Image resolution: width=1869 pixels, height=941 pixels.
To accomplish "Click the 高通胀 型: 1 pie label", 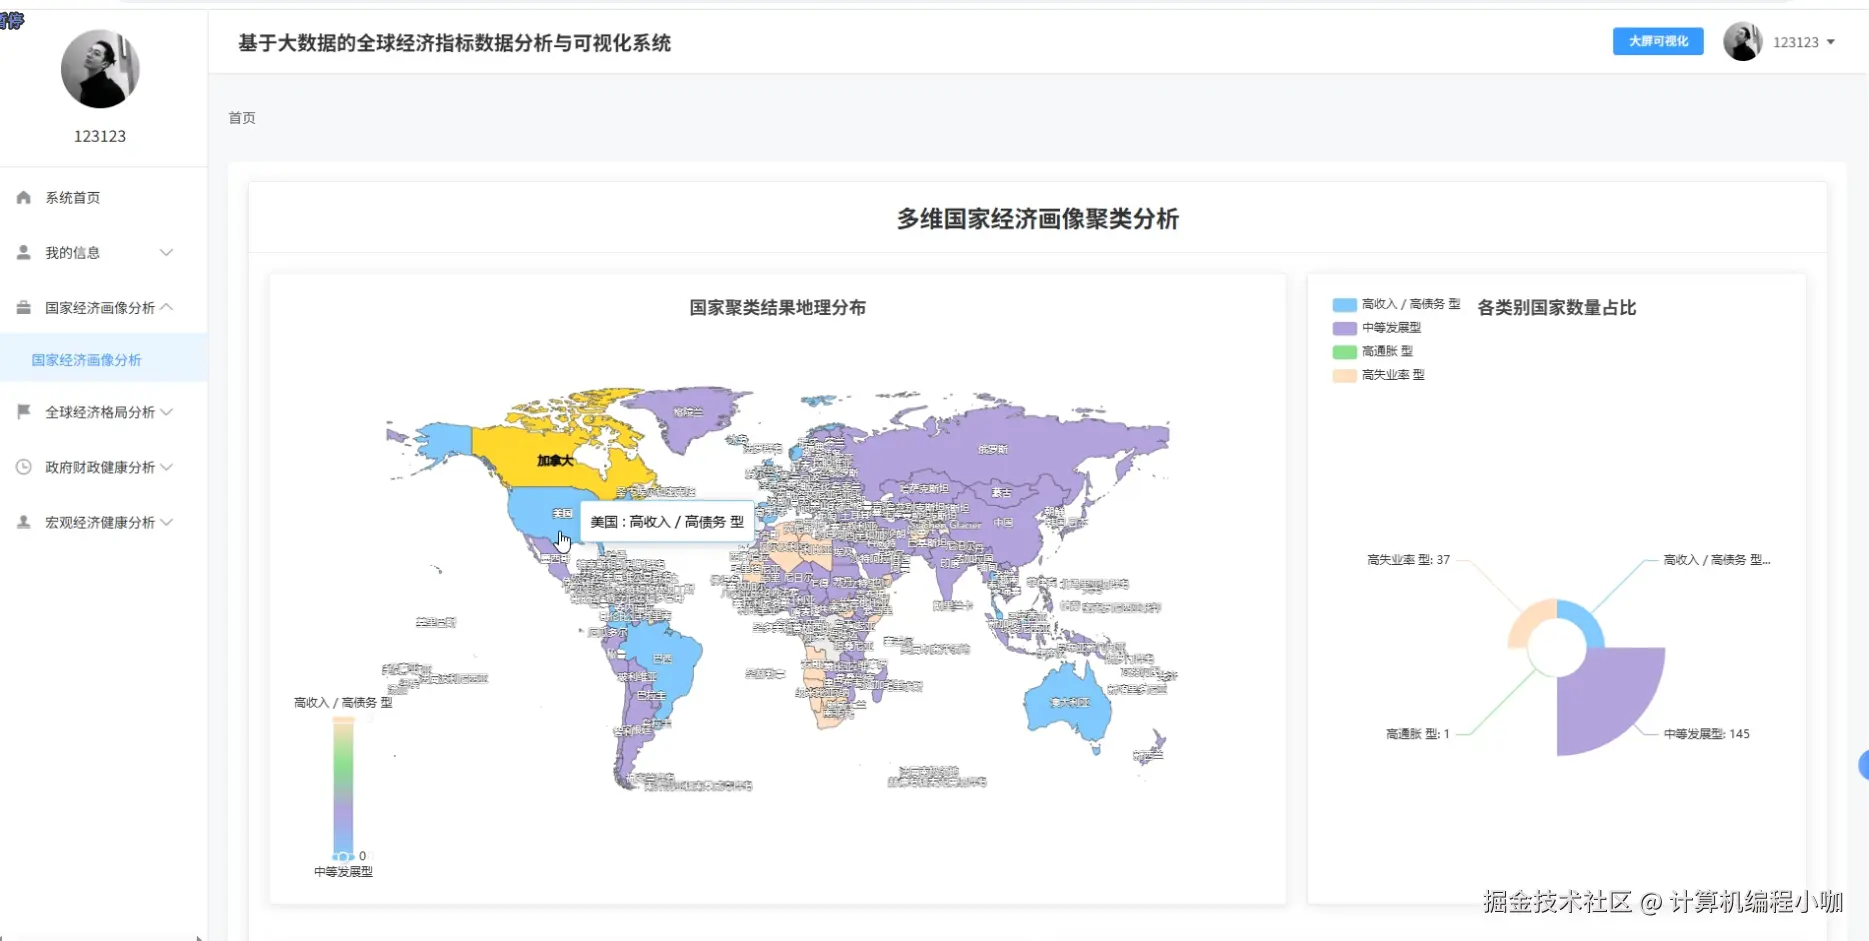I will pos(1417,734).
